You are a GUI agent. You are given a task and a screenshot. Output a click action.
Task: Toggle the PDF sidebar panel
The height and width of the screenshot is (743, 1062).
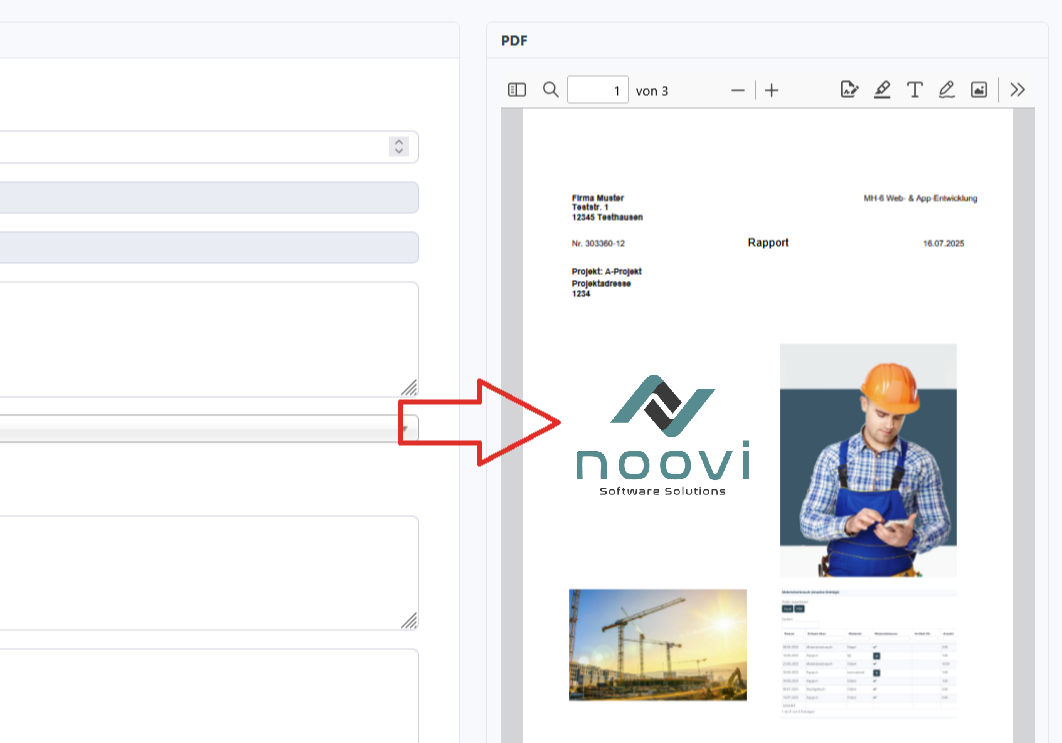[517, 90]
